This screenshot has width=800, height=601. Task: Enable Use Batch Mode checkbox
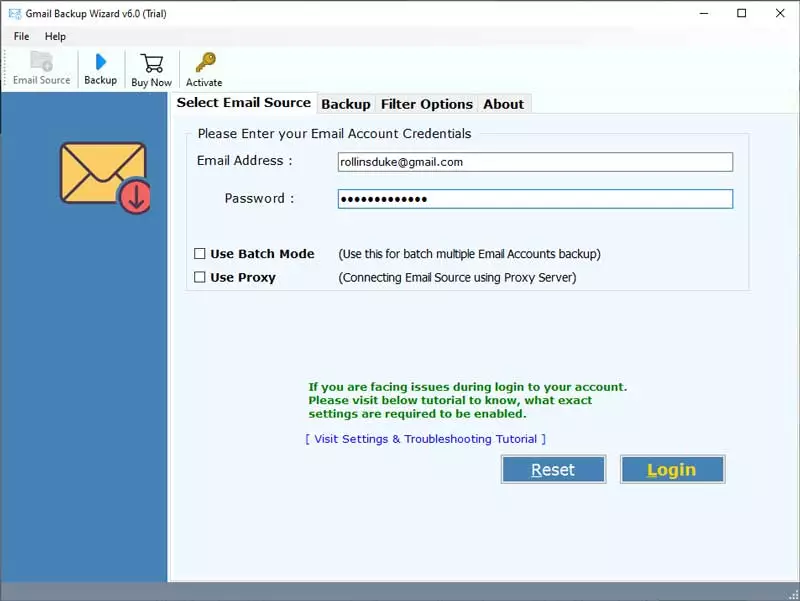(x=199, y=254)
